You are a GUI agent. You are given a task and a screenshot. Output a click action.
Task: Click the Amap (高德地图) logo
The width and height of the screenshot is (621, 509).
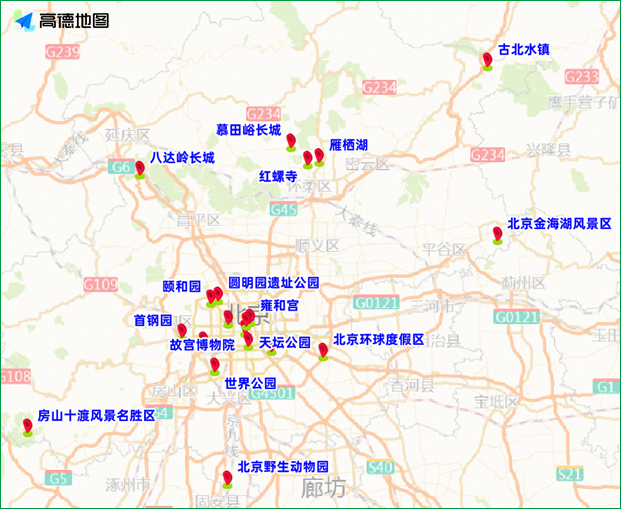click(60, 20)
